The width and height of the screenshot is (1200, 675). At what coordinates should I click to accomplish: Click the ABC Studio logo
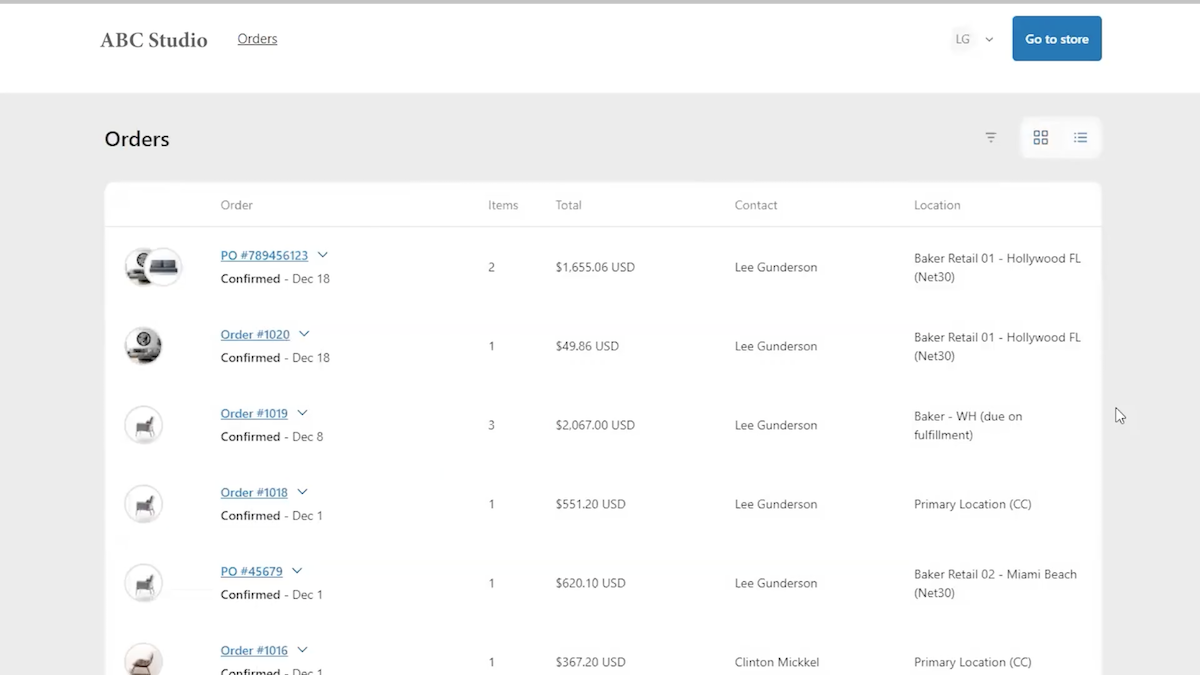point(154,40)
